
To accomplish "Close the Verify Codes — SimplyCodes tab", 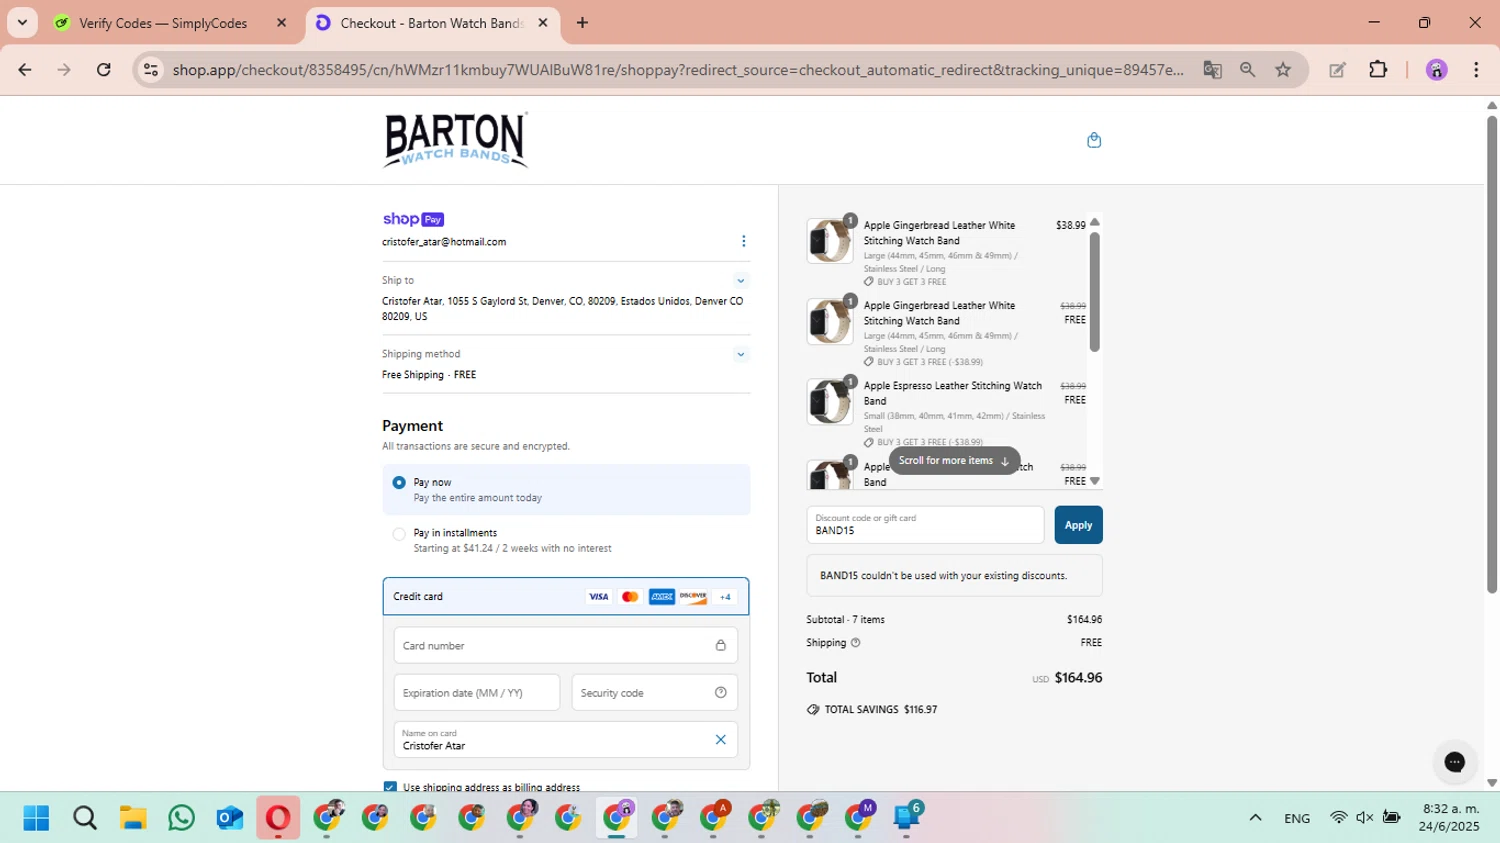I will [281, 23].
